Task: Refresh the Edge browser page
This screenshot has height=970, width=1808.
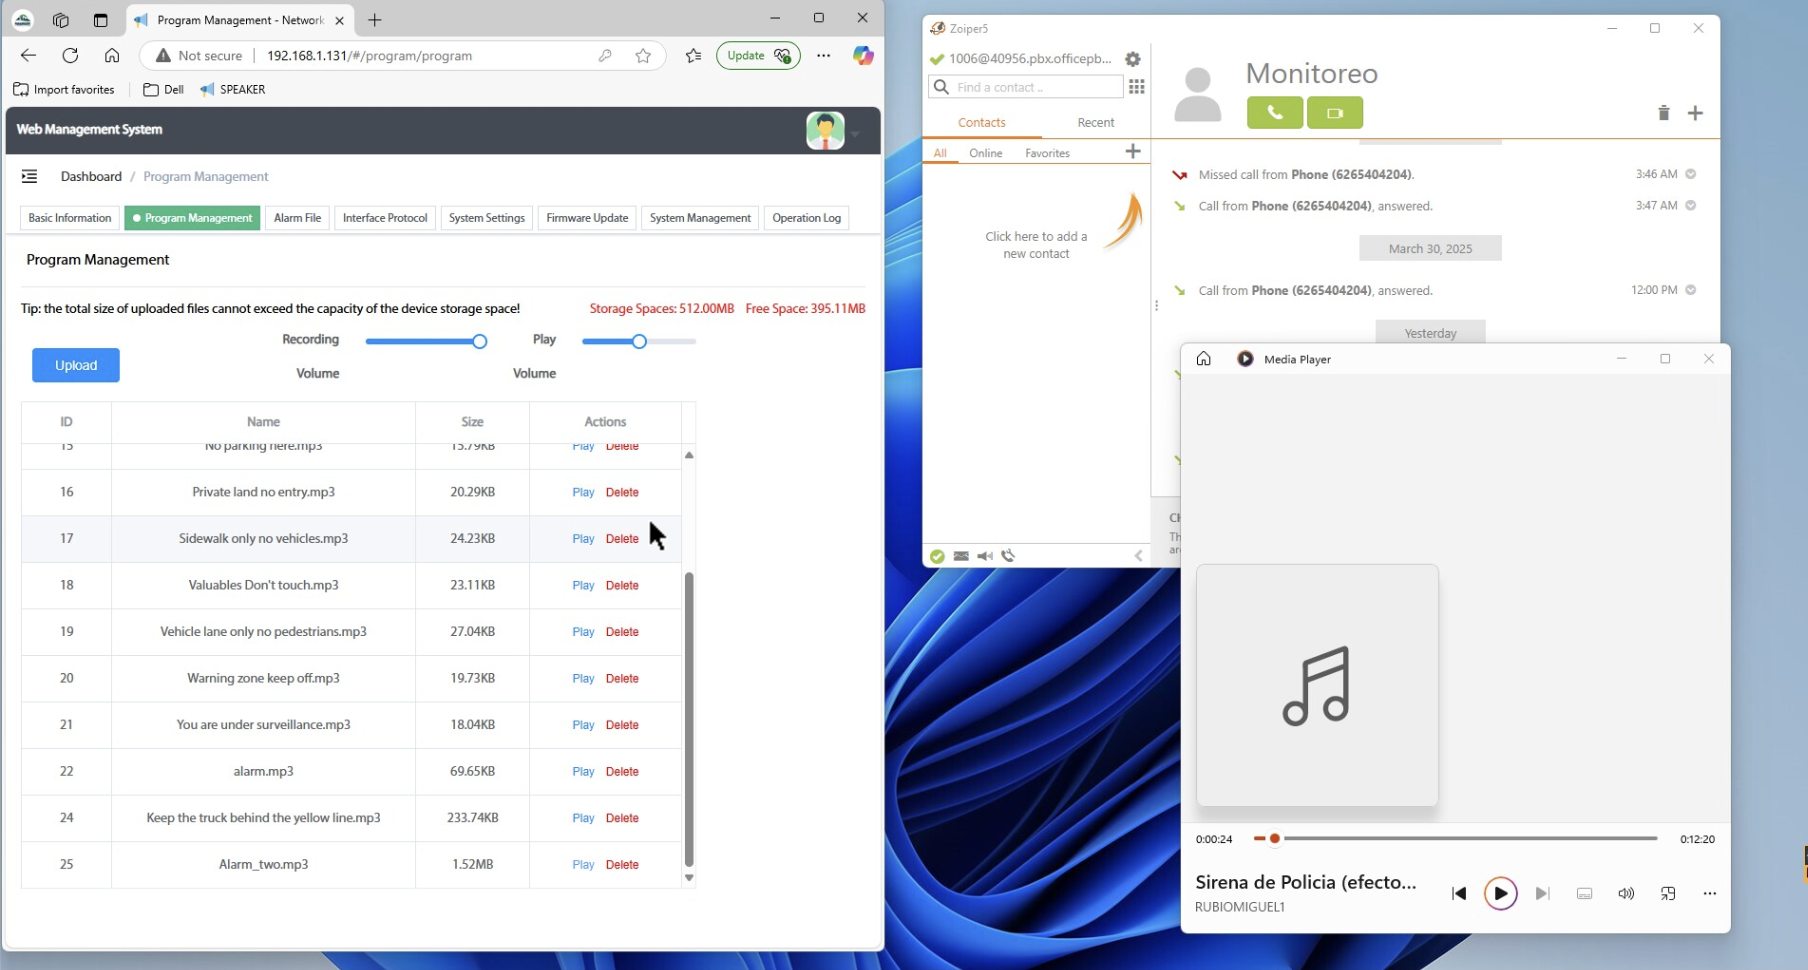Action: pyautogui.click(x=70, y=56)
